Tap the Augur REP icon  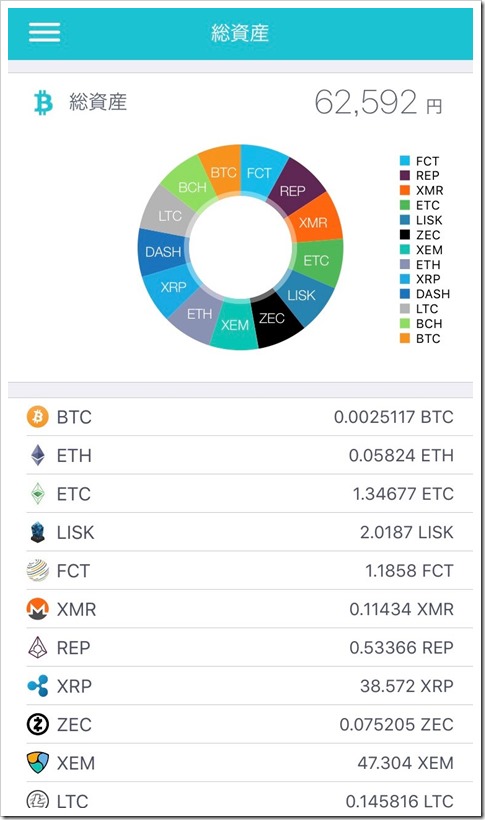click(x=38, y=647)
